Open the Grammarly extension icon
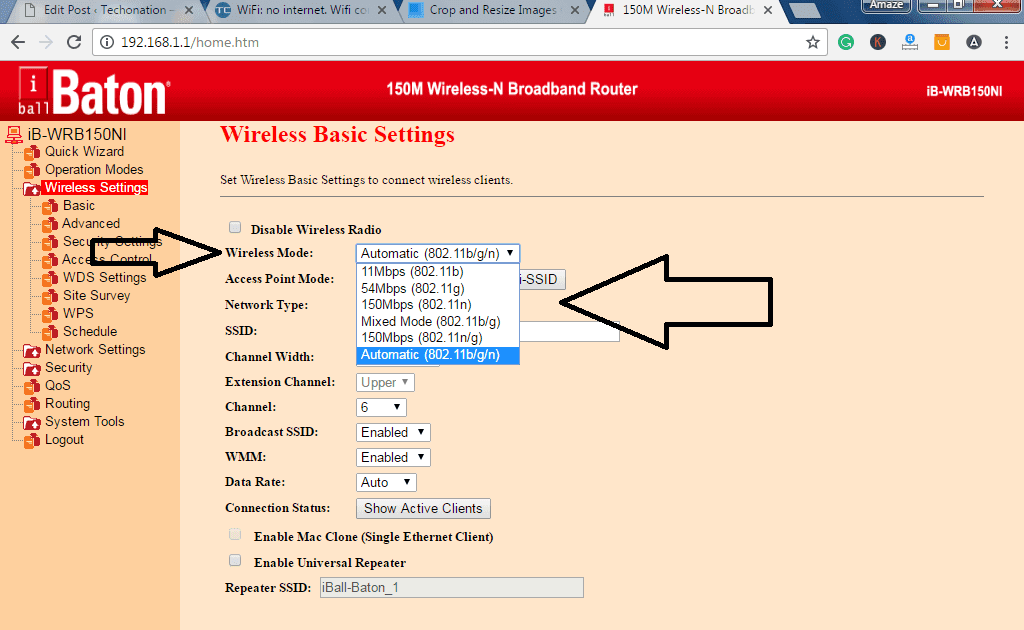1024x630 pixels. pyautogui.click(x=846, y=42)
